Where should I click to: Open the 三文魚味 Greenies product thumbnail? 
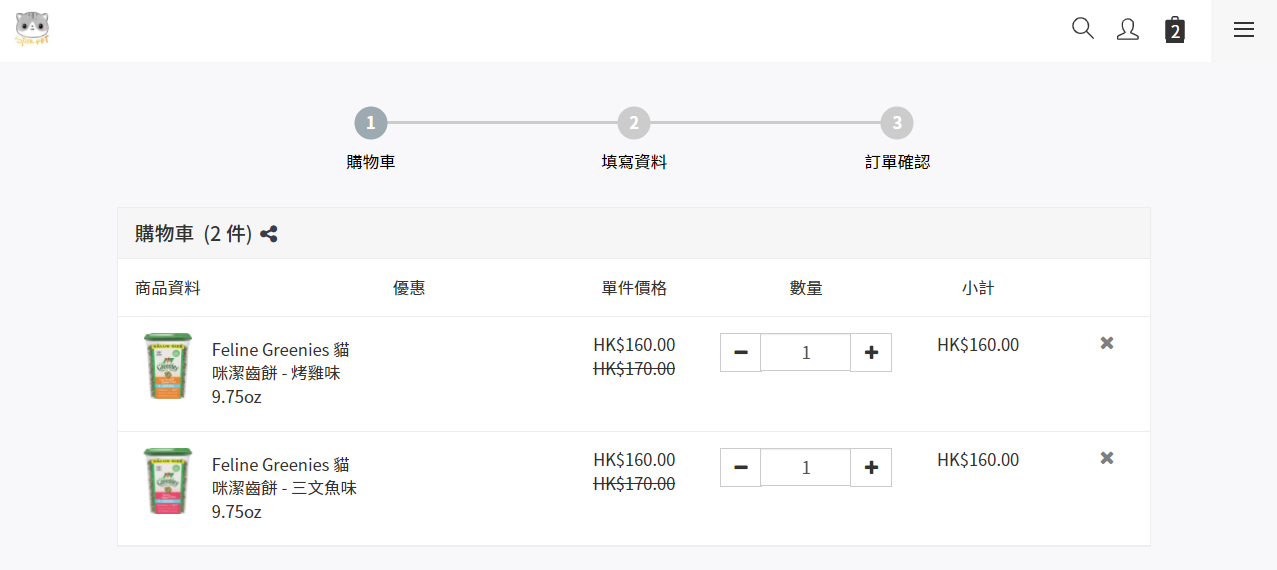click(168, 482)
